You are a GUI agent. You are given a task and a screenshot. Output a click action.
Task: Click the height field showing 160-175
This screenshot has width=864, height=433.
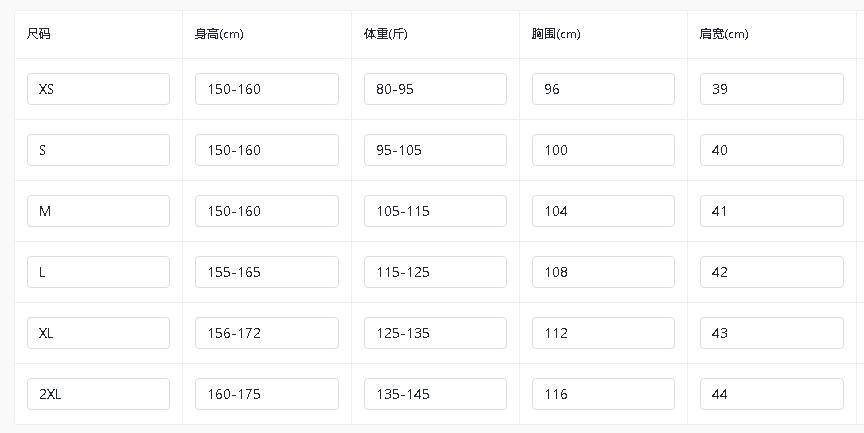(x=266, y=394)
